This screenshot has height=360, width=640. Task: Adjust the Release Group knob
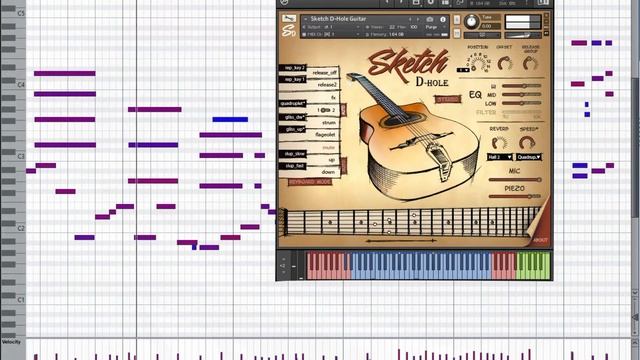tap(530, 63)
